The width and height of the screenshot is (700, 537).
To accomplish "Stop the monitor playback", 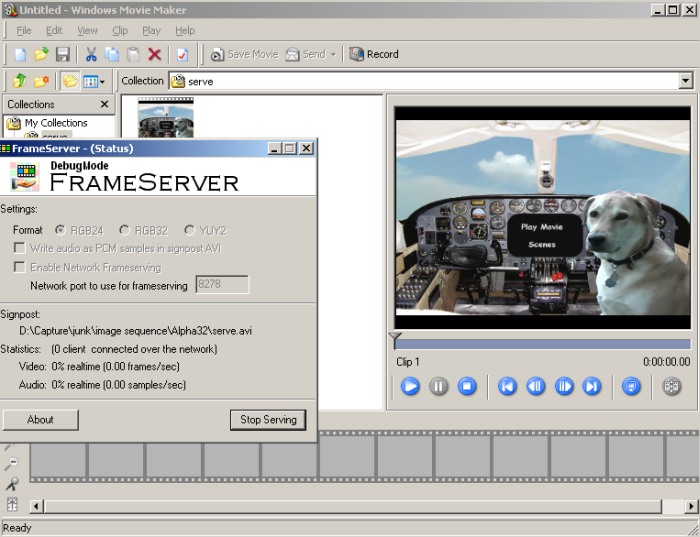I will coord(467,387).
